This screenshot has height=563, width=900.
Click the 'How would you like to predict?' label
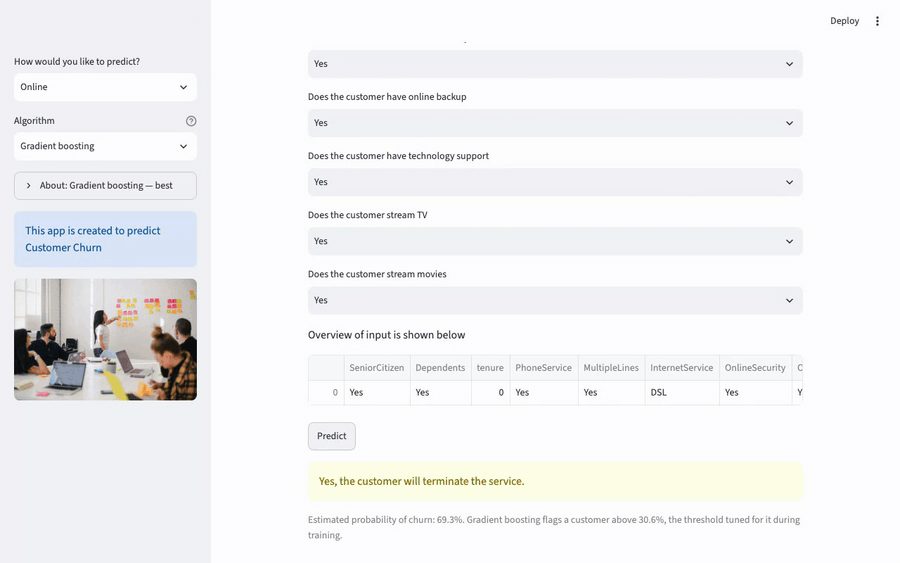tap(77, 61)
